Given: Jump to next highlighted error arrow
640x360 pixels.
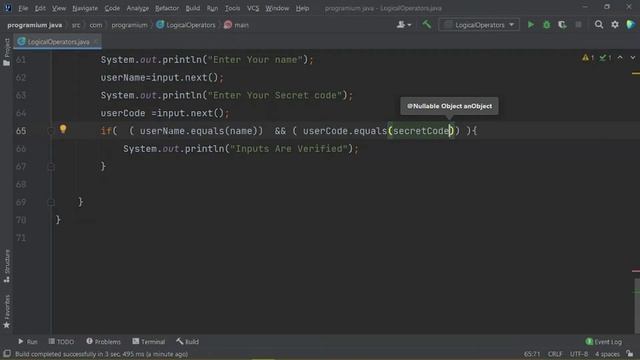Looking at the screenshot, I should point(633,58).
